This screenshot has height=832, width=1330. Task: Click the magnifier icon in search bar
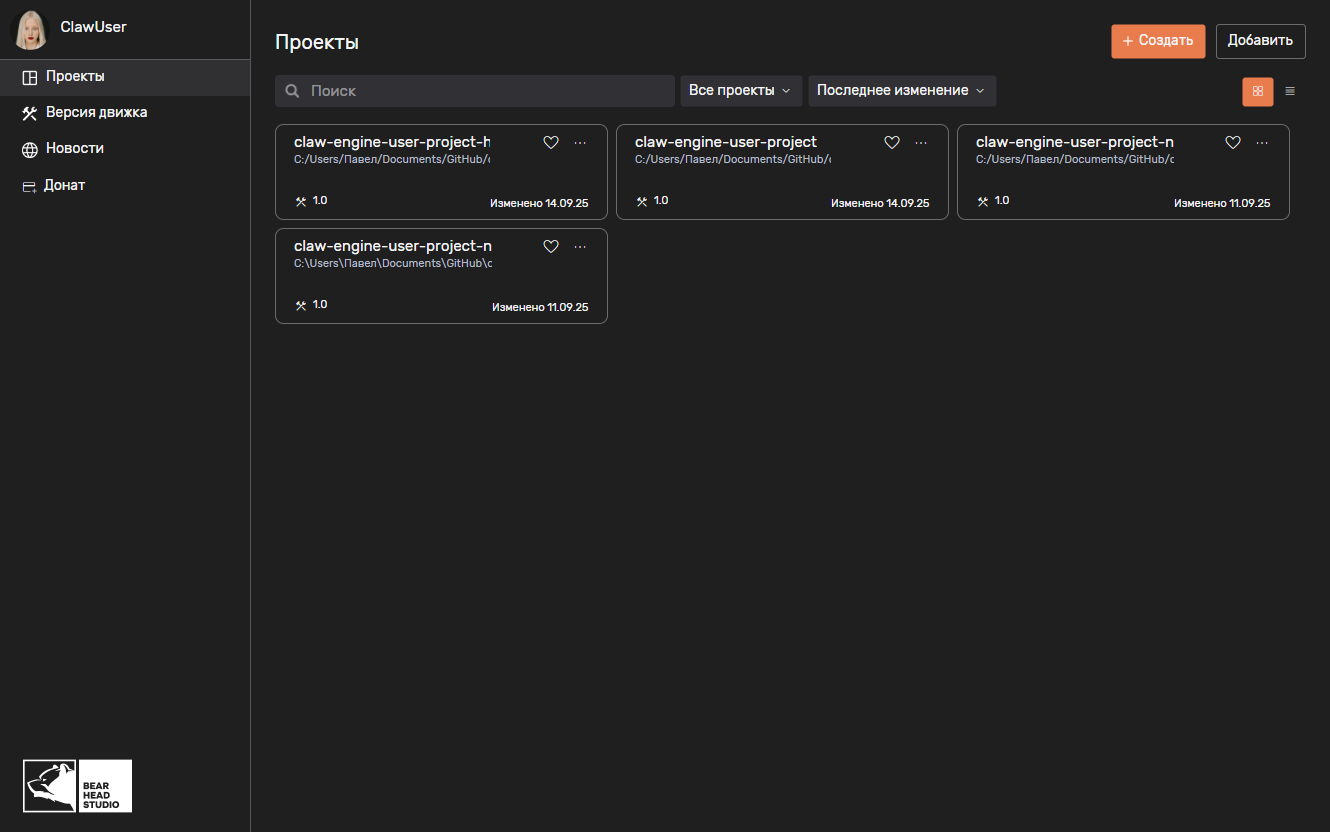click(x=292, y=91)
